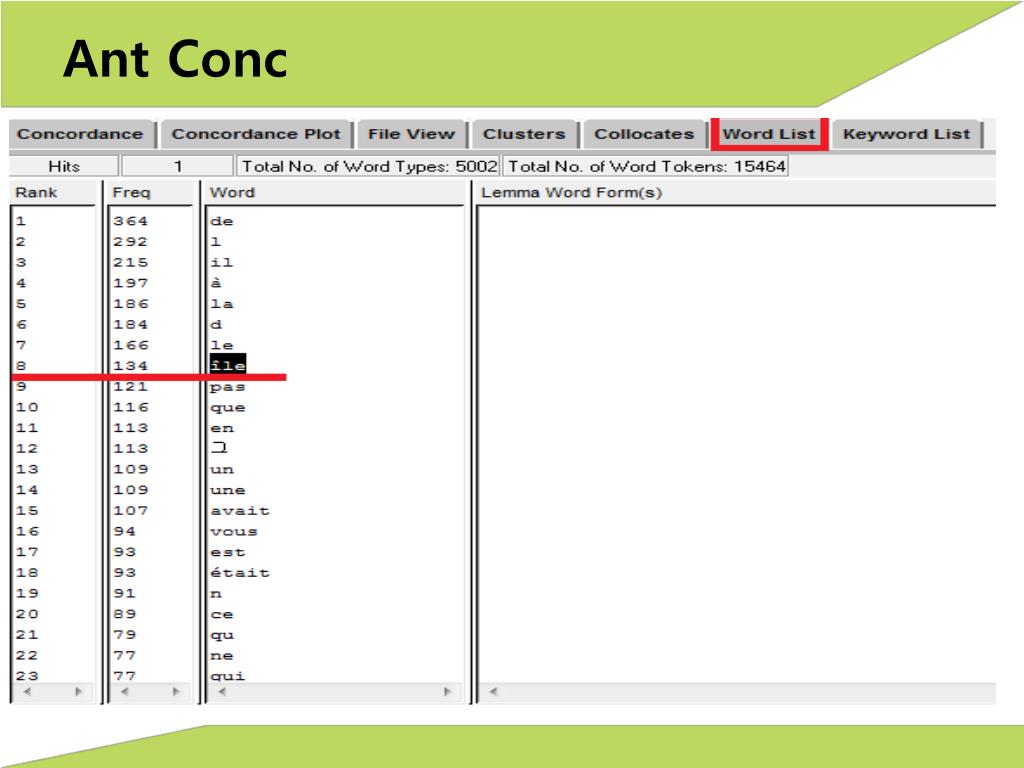Click frequency value 91

click(125, 594)
